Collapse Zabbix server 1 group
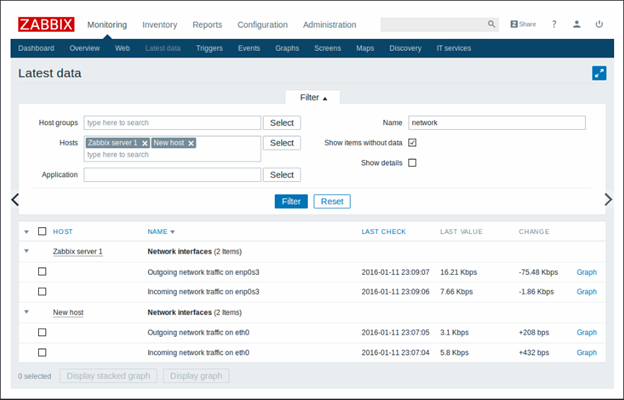624x400 pixels. [x=27, y=251]
